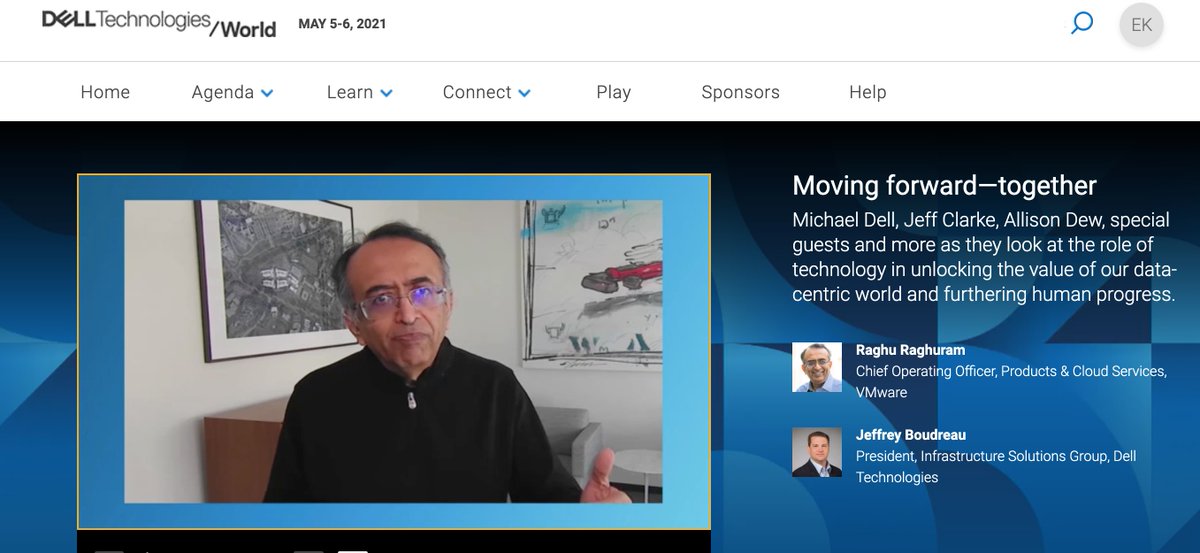This screenshot has height=553, width=1200.
Task: Open the EK user profile avatar
Action: [x=1141, y=25]
